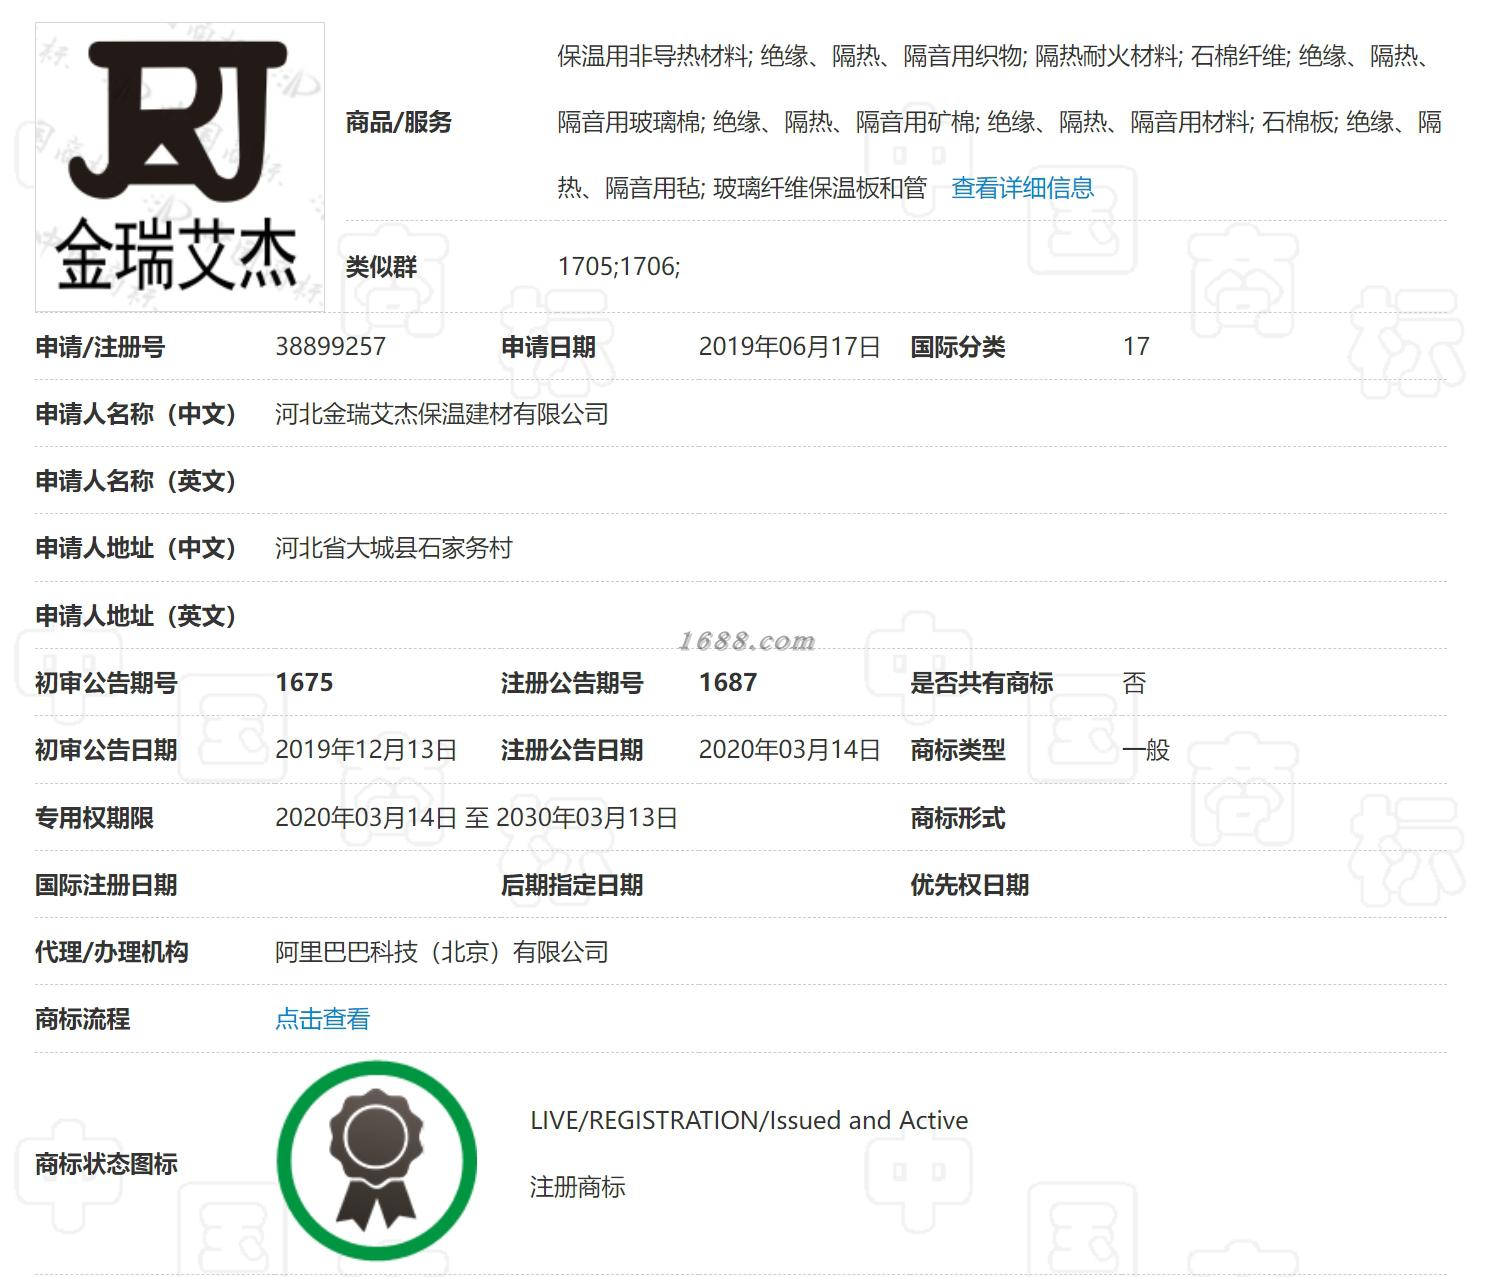Select the registration announcement number 1687
Viewport: 1493px width, 1277px height.
pyautogui.click(x=728, y=683)
